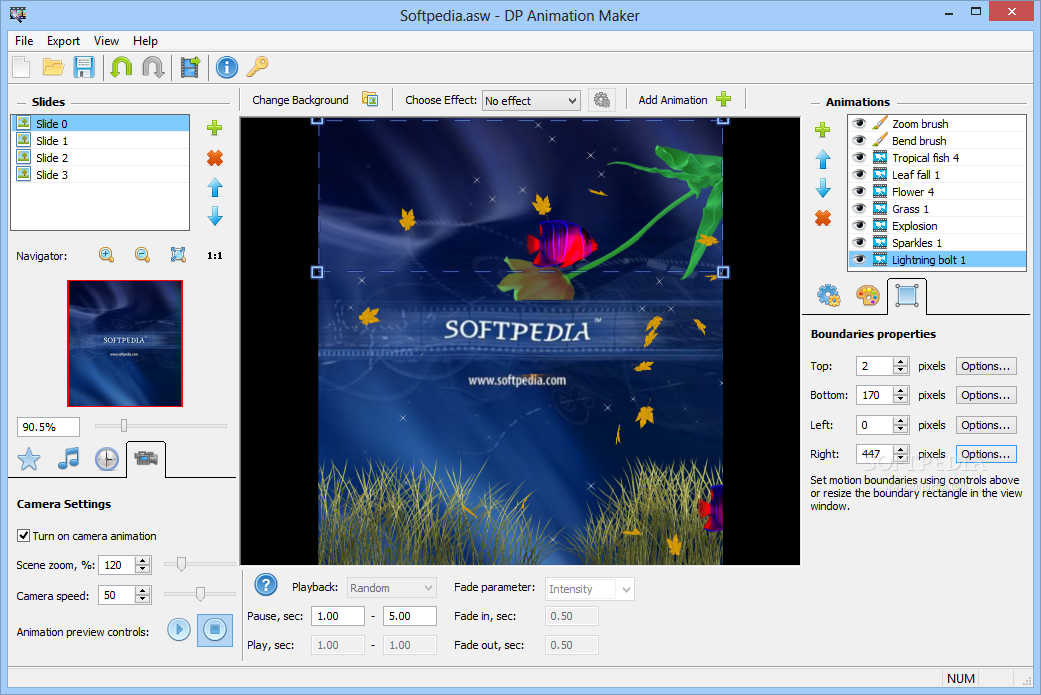This screenshot has height=695, width=1041.
Task: Switch to the music note tab
Action: 68,458
